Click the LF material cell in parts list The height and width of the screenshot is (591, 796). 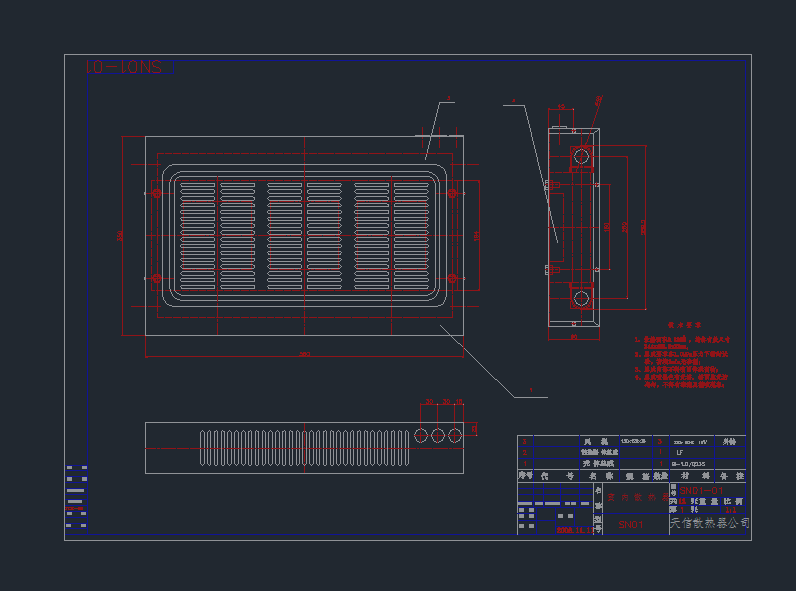coord(680,452)
